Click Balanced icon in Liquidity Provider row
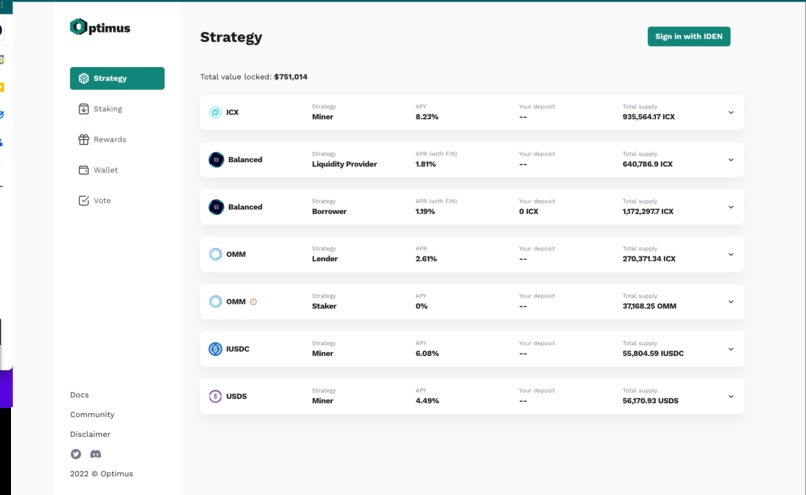The image size is (806, 495). [216, 160]
